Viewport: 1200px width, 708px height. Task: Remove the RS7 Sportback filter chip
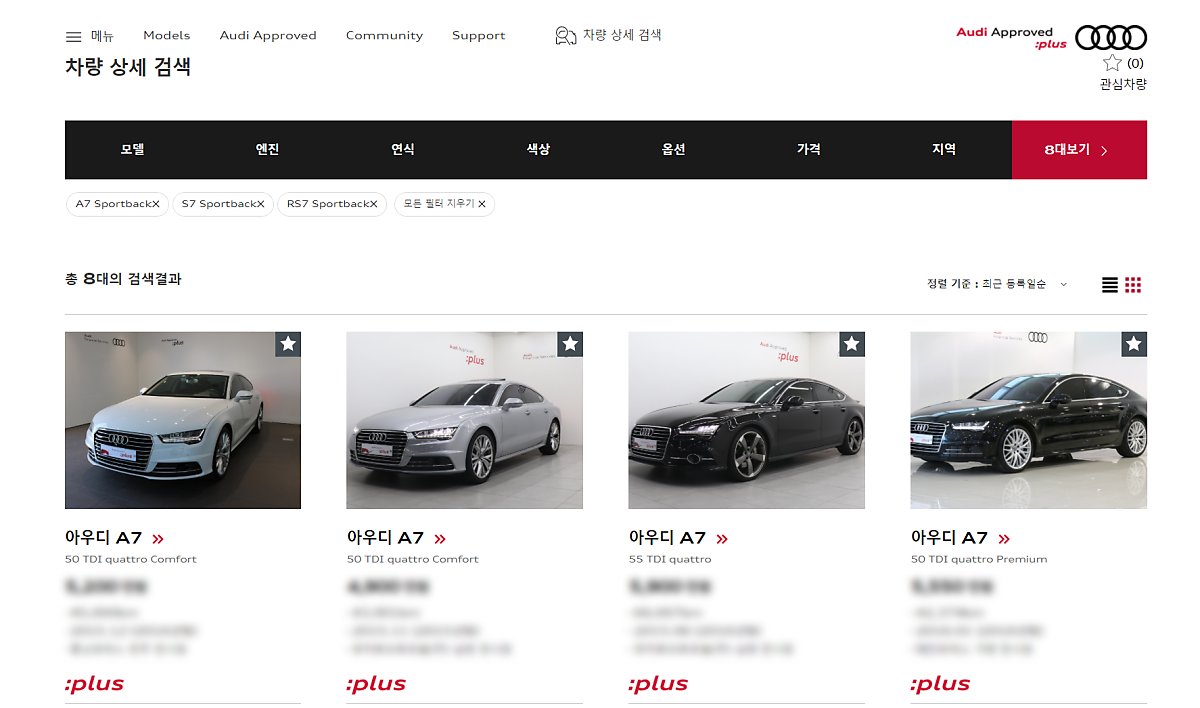[x=374, y=204]
